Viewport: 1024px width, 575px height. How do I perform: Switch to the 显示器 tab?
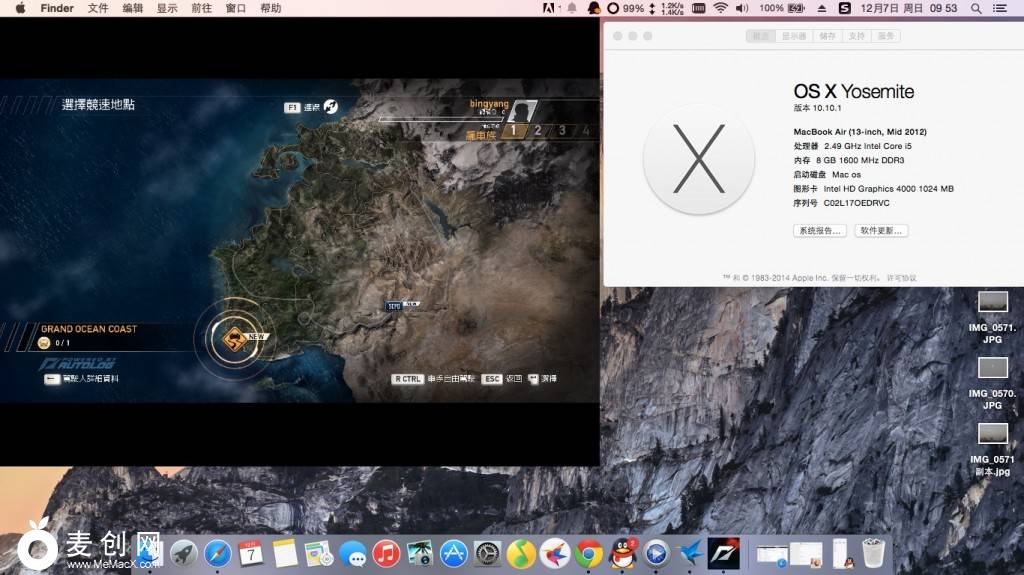point(794,36)
